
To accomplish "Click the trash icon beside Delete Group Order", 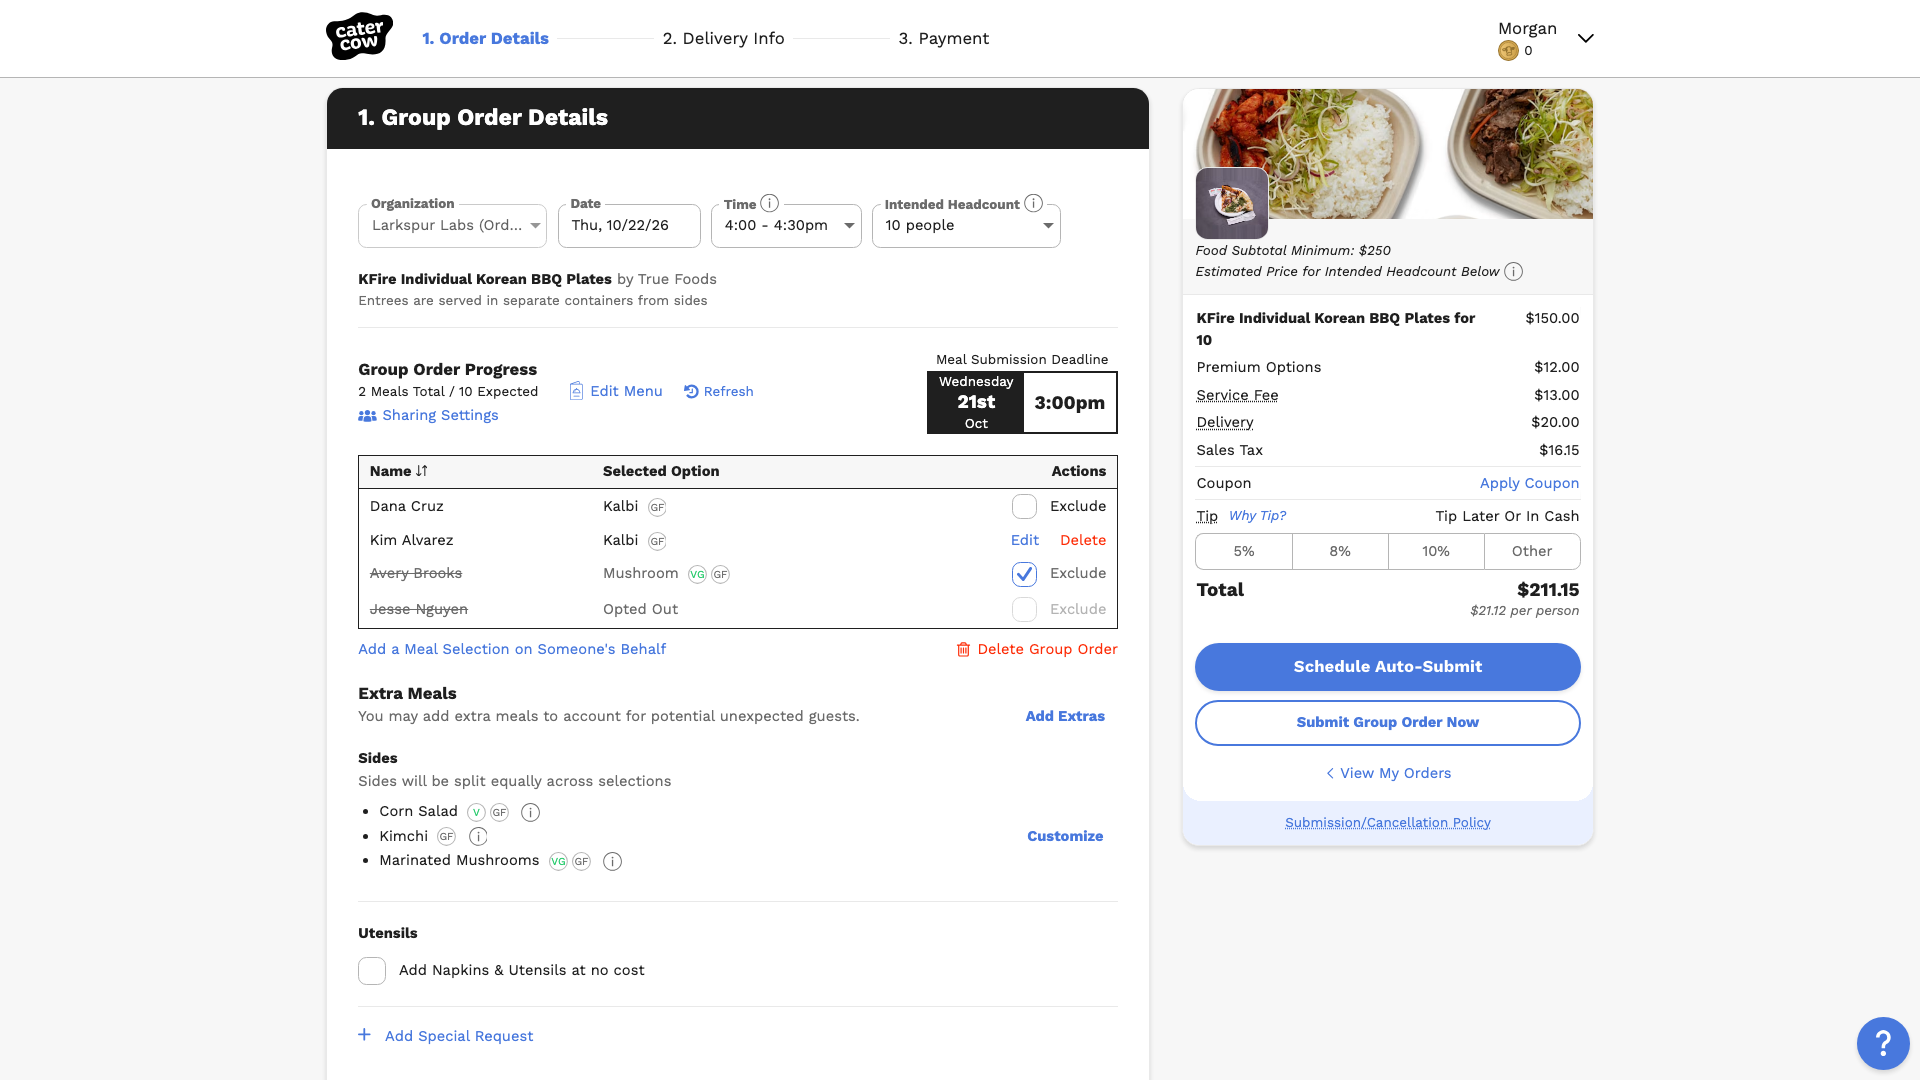I will click(963, 650).
